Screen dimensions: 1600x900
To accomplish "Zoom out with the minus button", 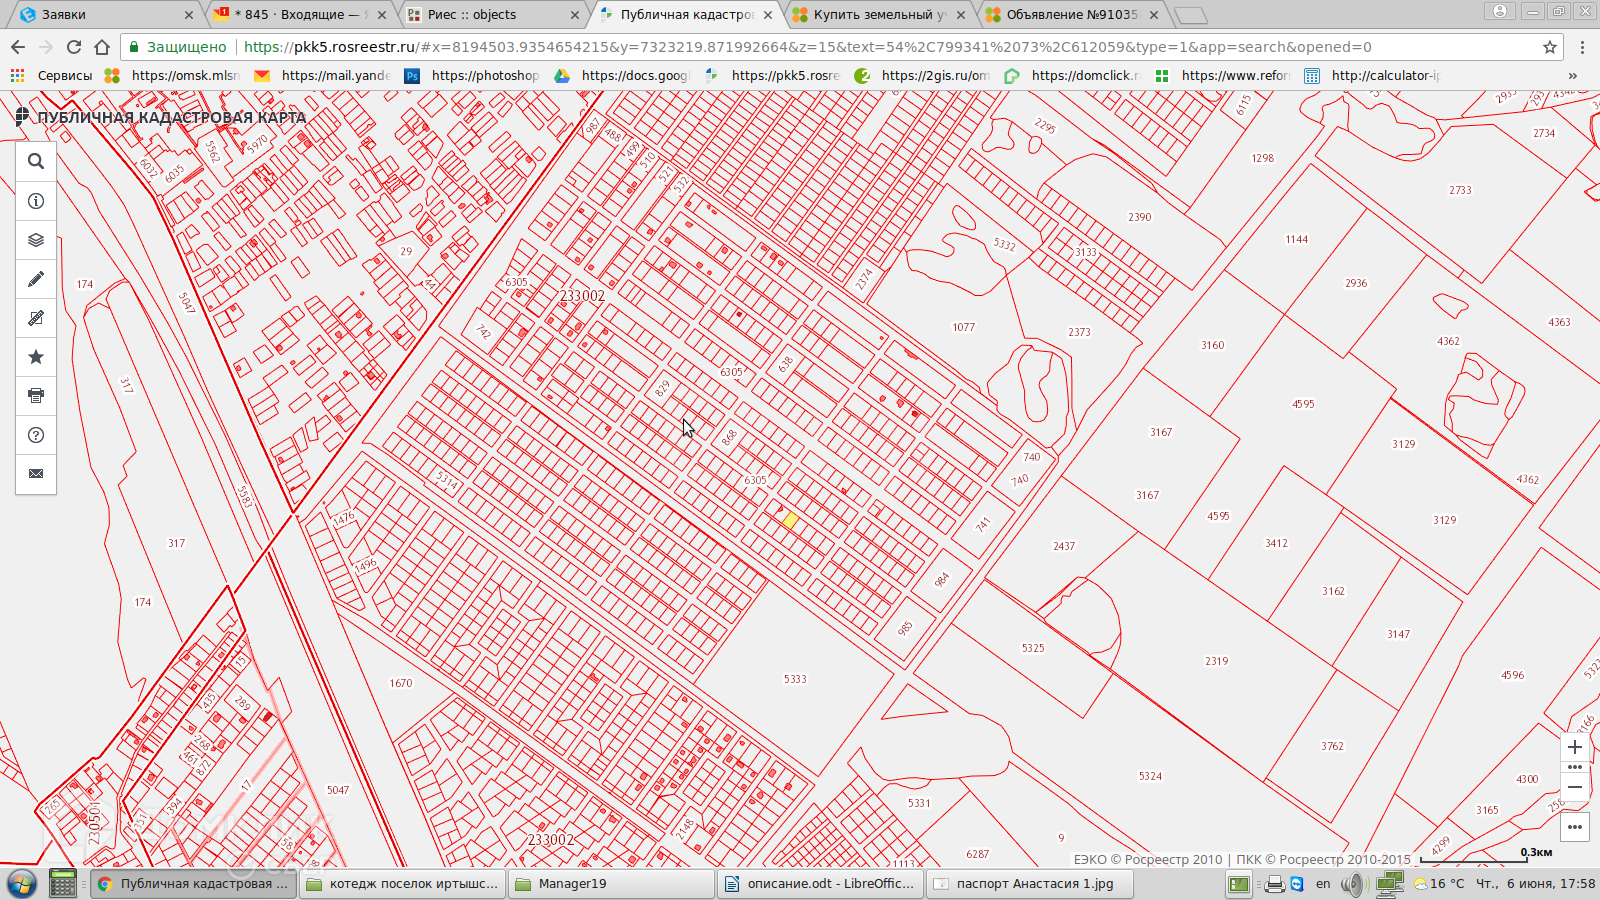I will [1575, 788].
